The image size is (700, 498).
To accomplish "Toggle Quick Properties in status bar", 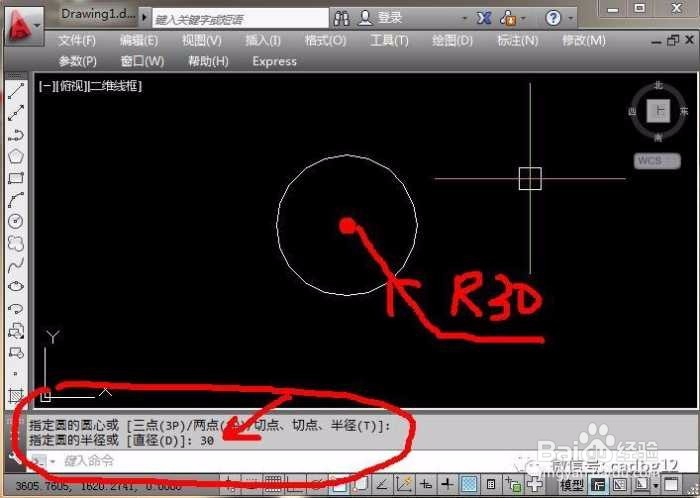I will (491, 484).
